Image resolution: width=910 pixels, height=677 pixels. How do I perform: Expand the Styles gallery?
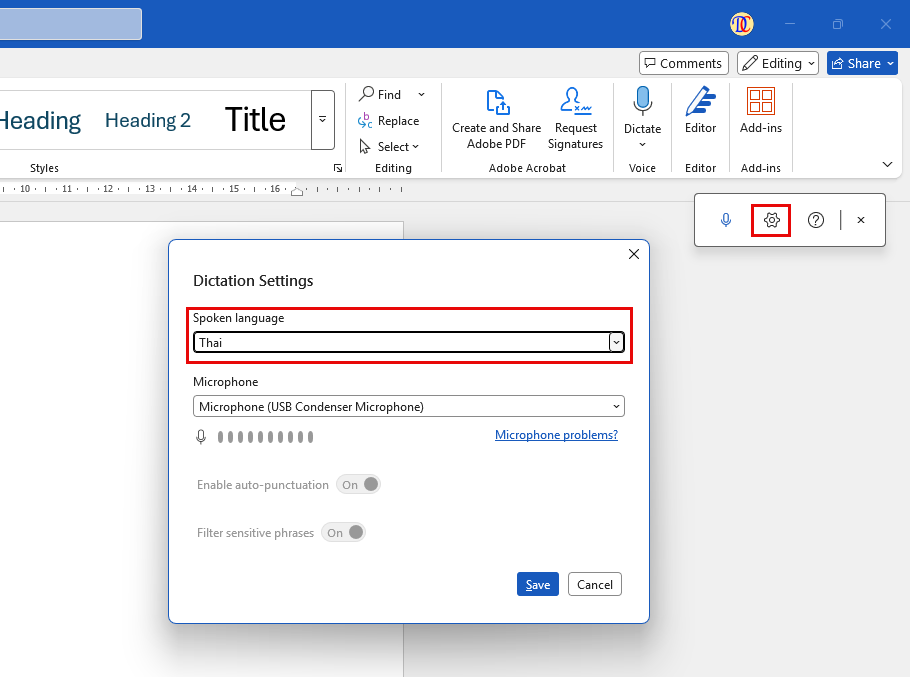(x=322, y=120)
